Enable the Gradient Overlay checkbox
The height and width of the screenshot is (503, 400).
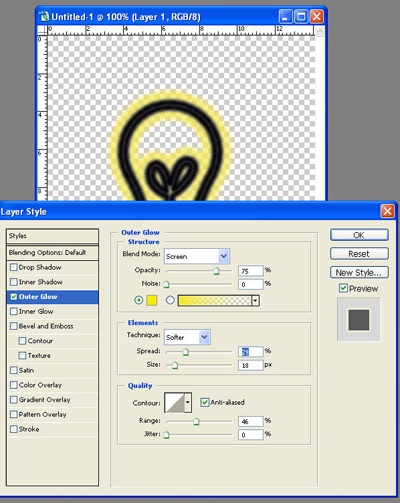[x=14, y=400]
